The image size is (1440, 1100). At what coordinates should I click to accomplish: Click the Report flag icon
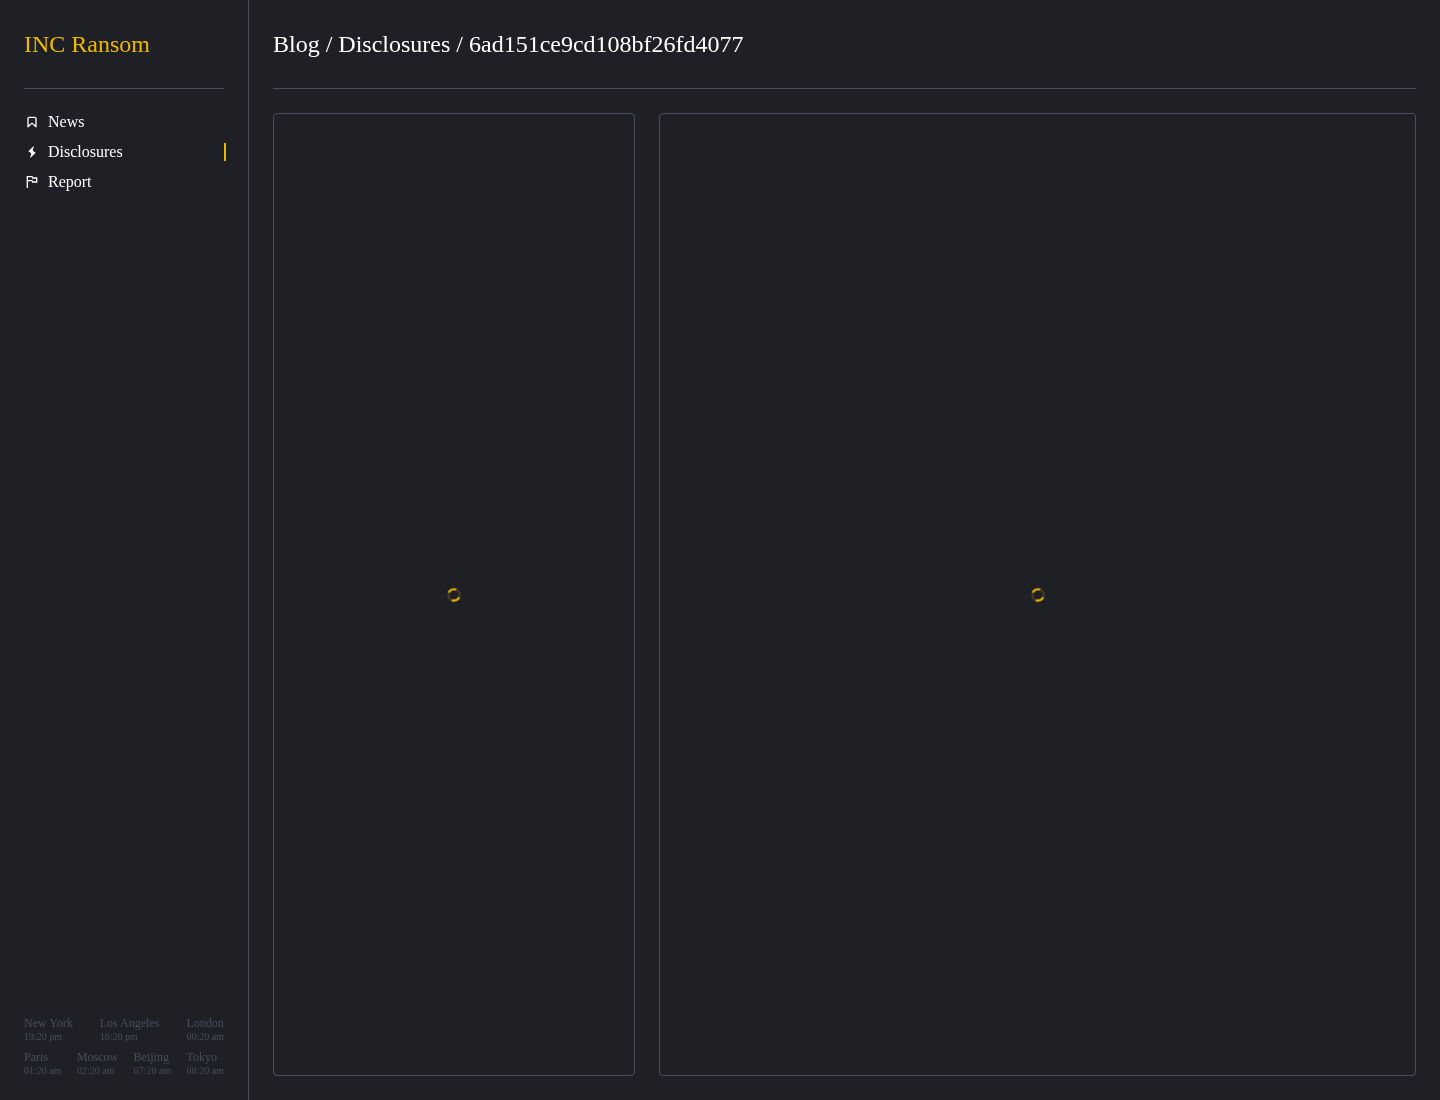(32, 182)
